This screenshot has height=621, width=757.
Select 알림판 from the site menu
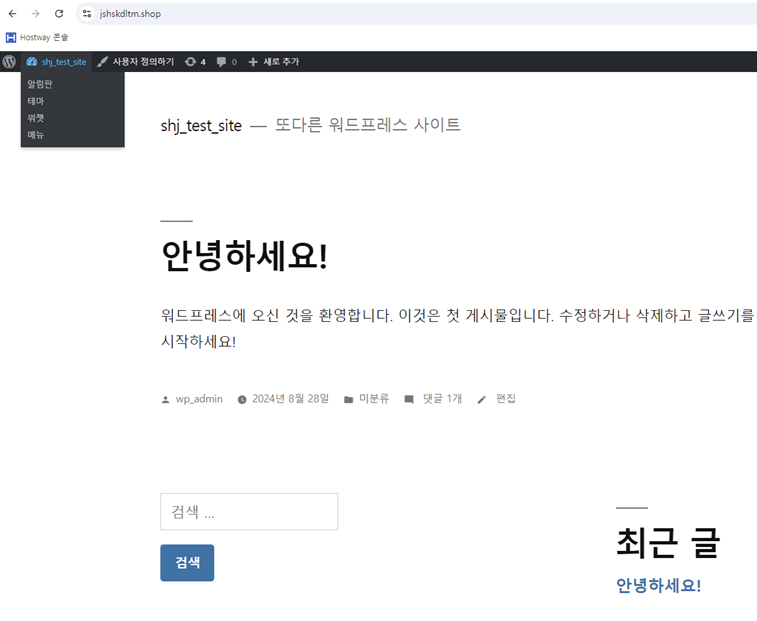pyautogui.click(x=40, y=84)
